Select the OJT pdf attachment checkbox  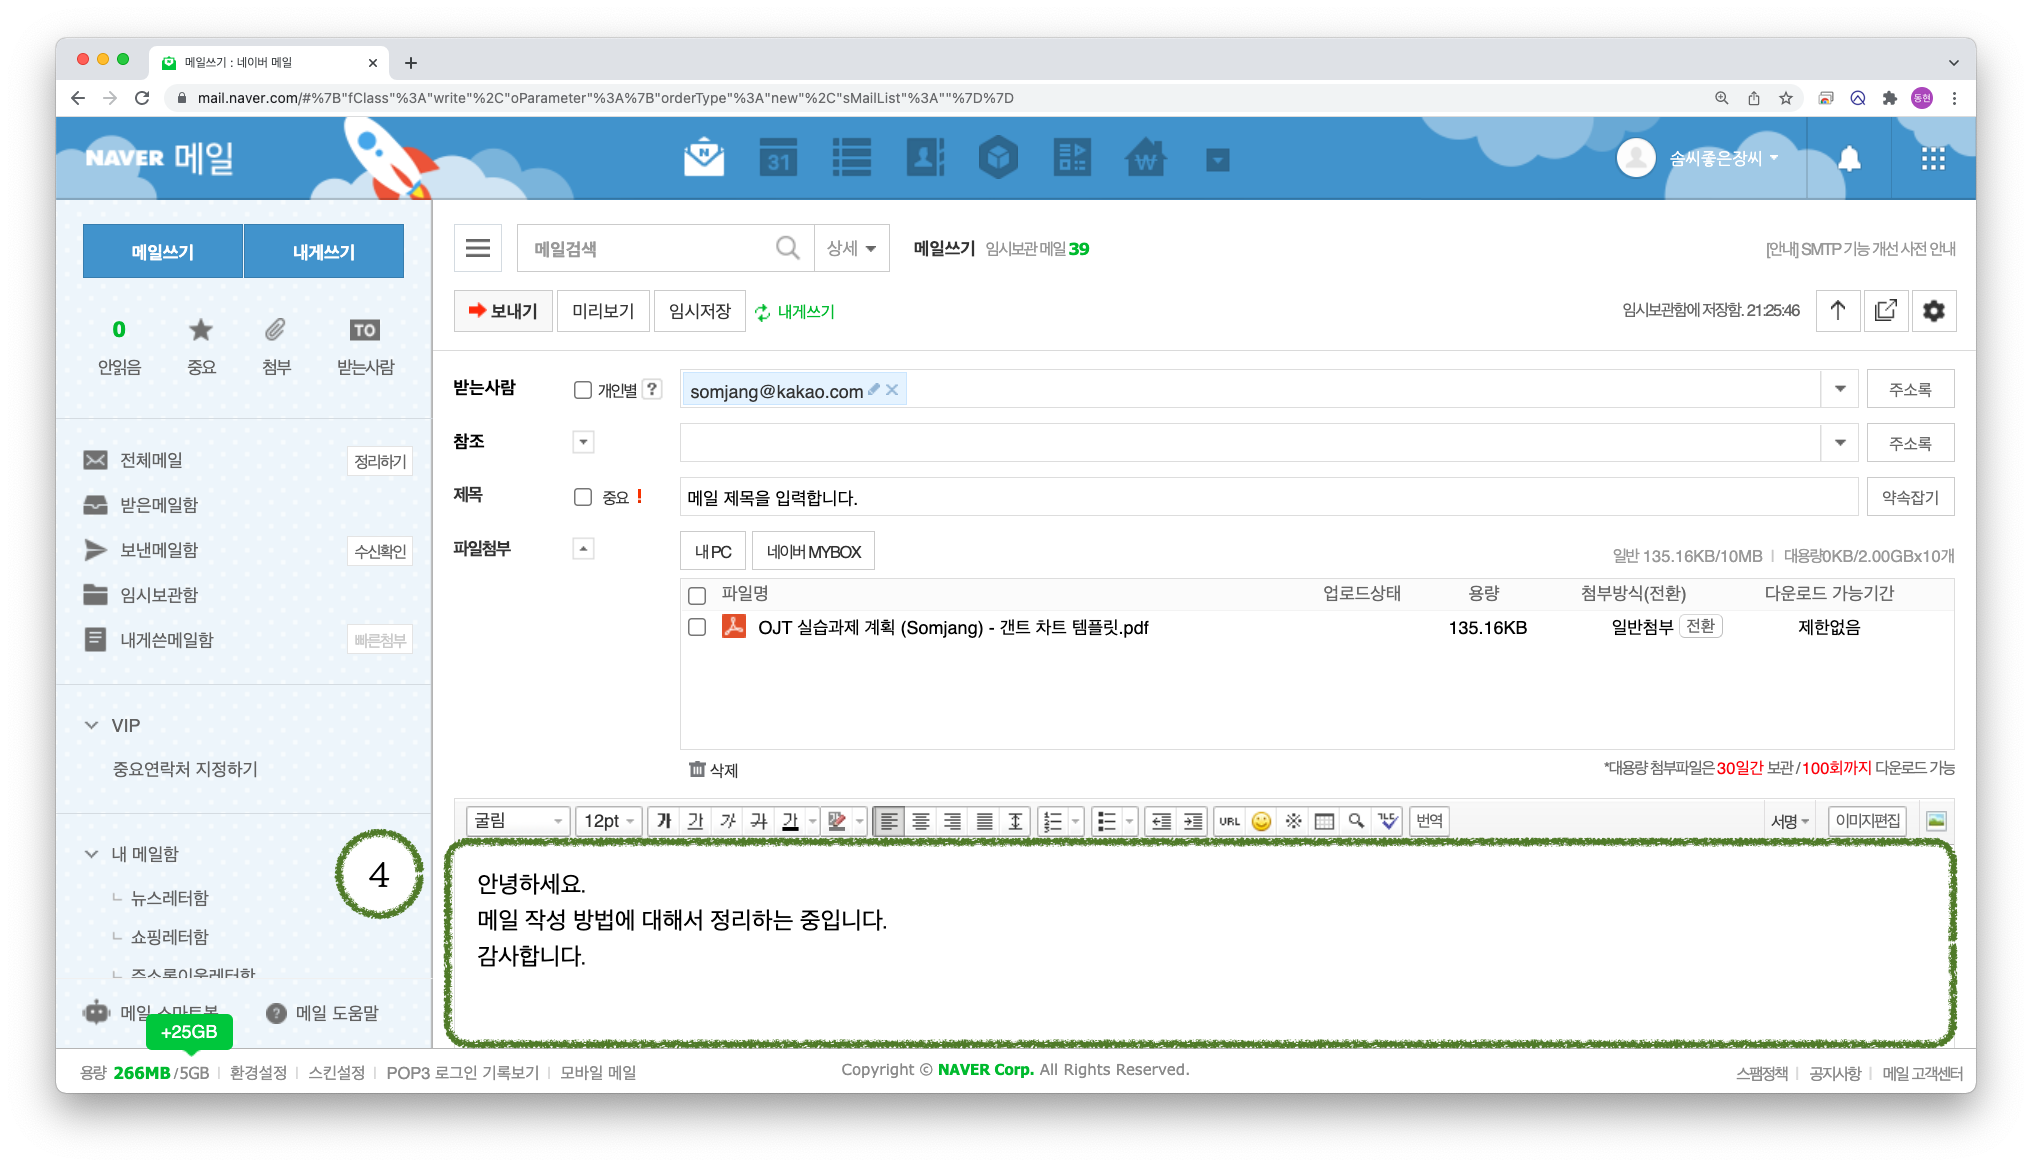697,627
